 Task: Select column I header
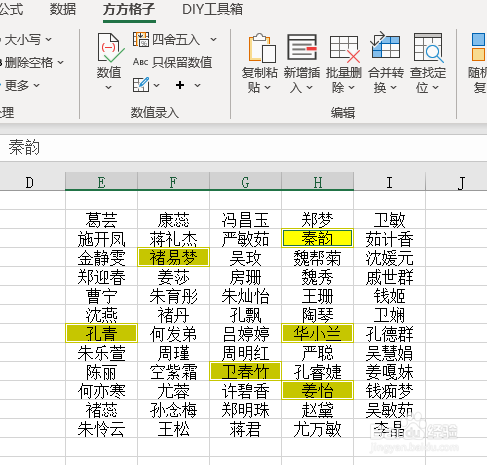(x=389, y=182)
